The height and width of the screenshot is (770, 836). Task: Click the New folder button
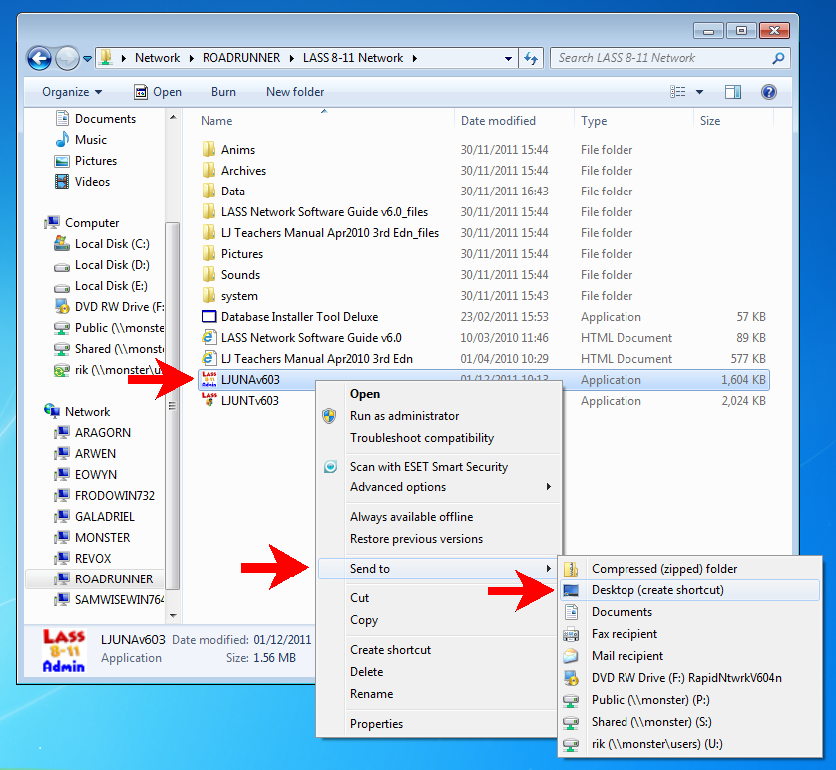point(295,92)
